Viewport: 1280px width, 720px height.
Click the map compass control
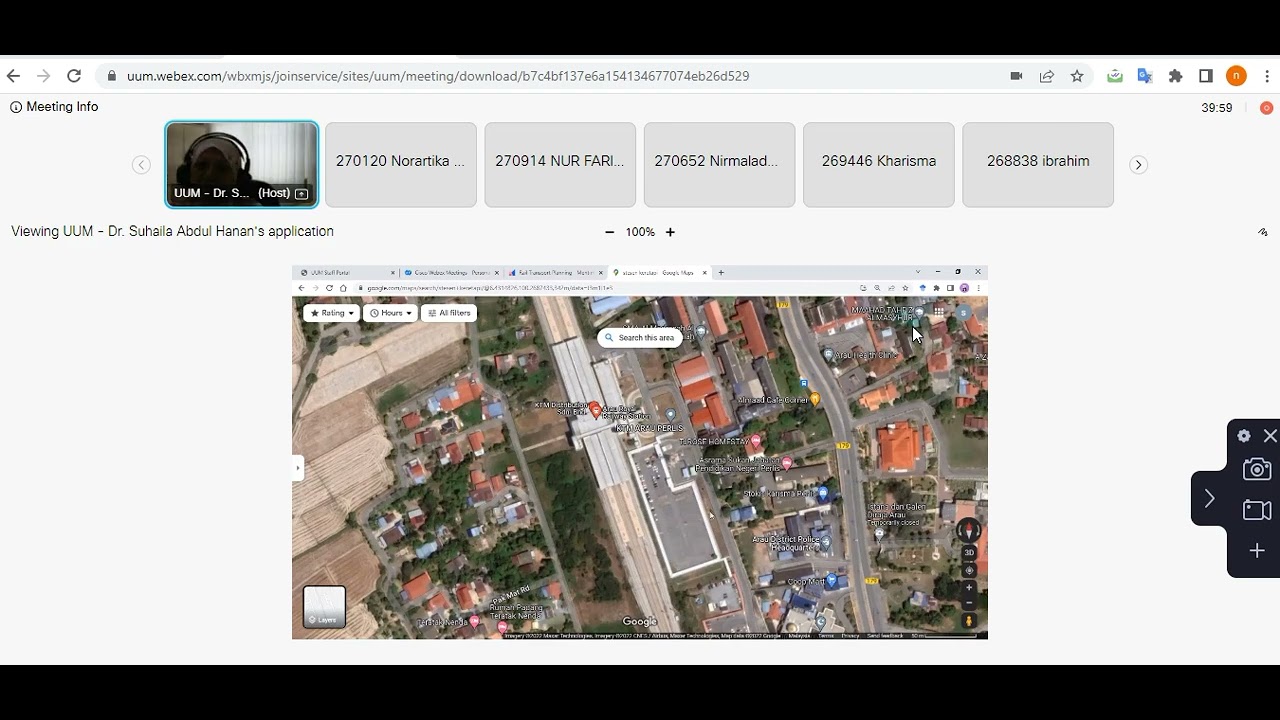coord(968,531)
